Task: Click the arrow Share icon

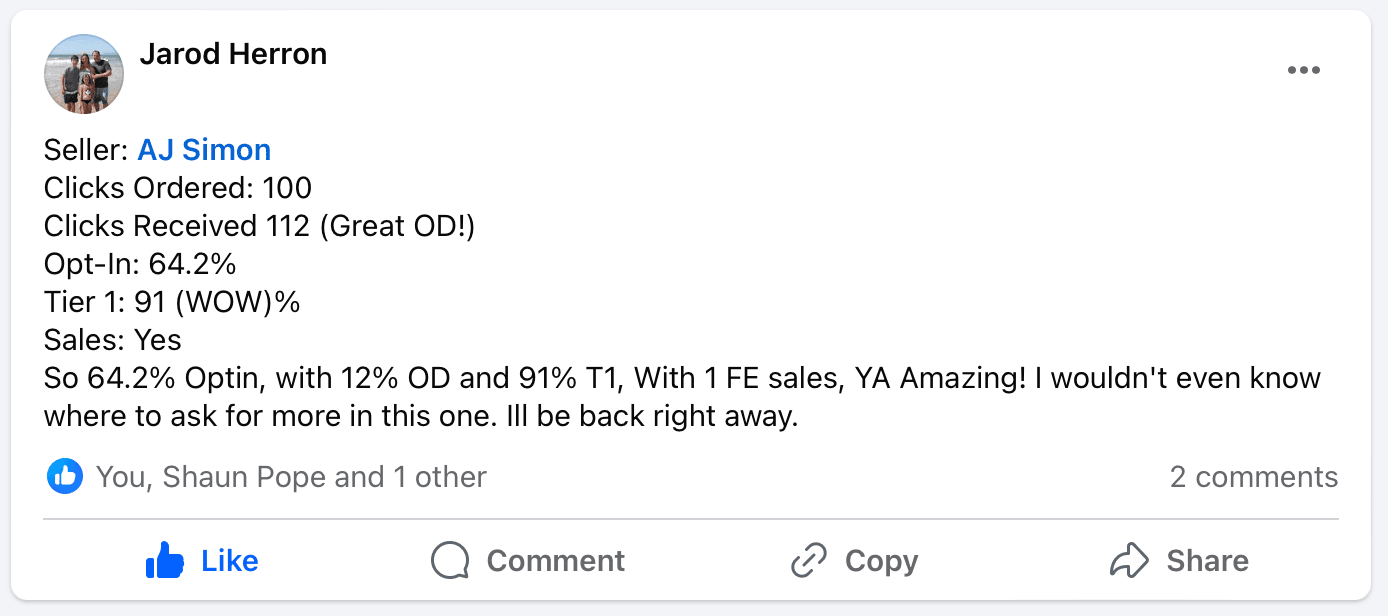Action: (1130, 561)
